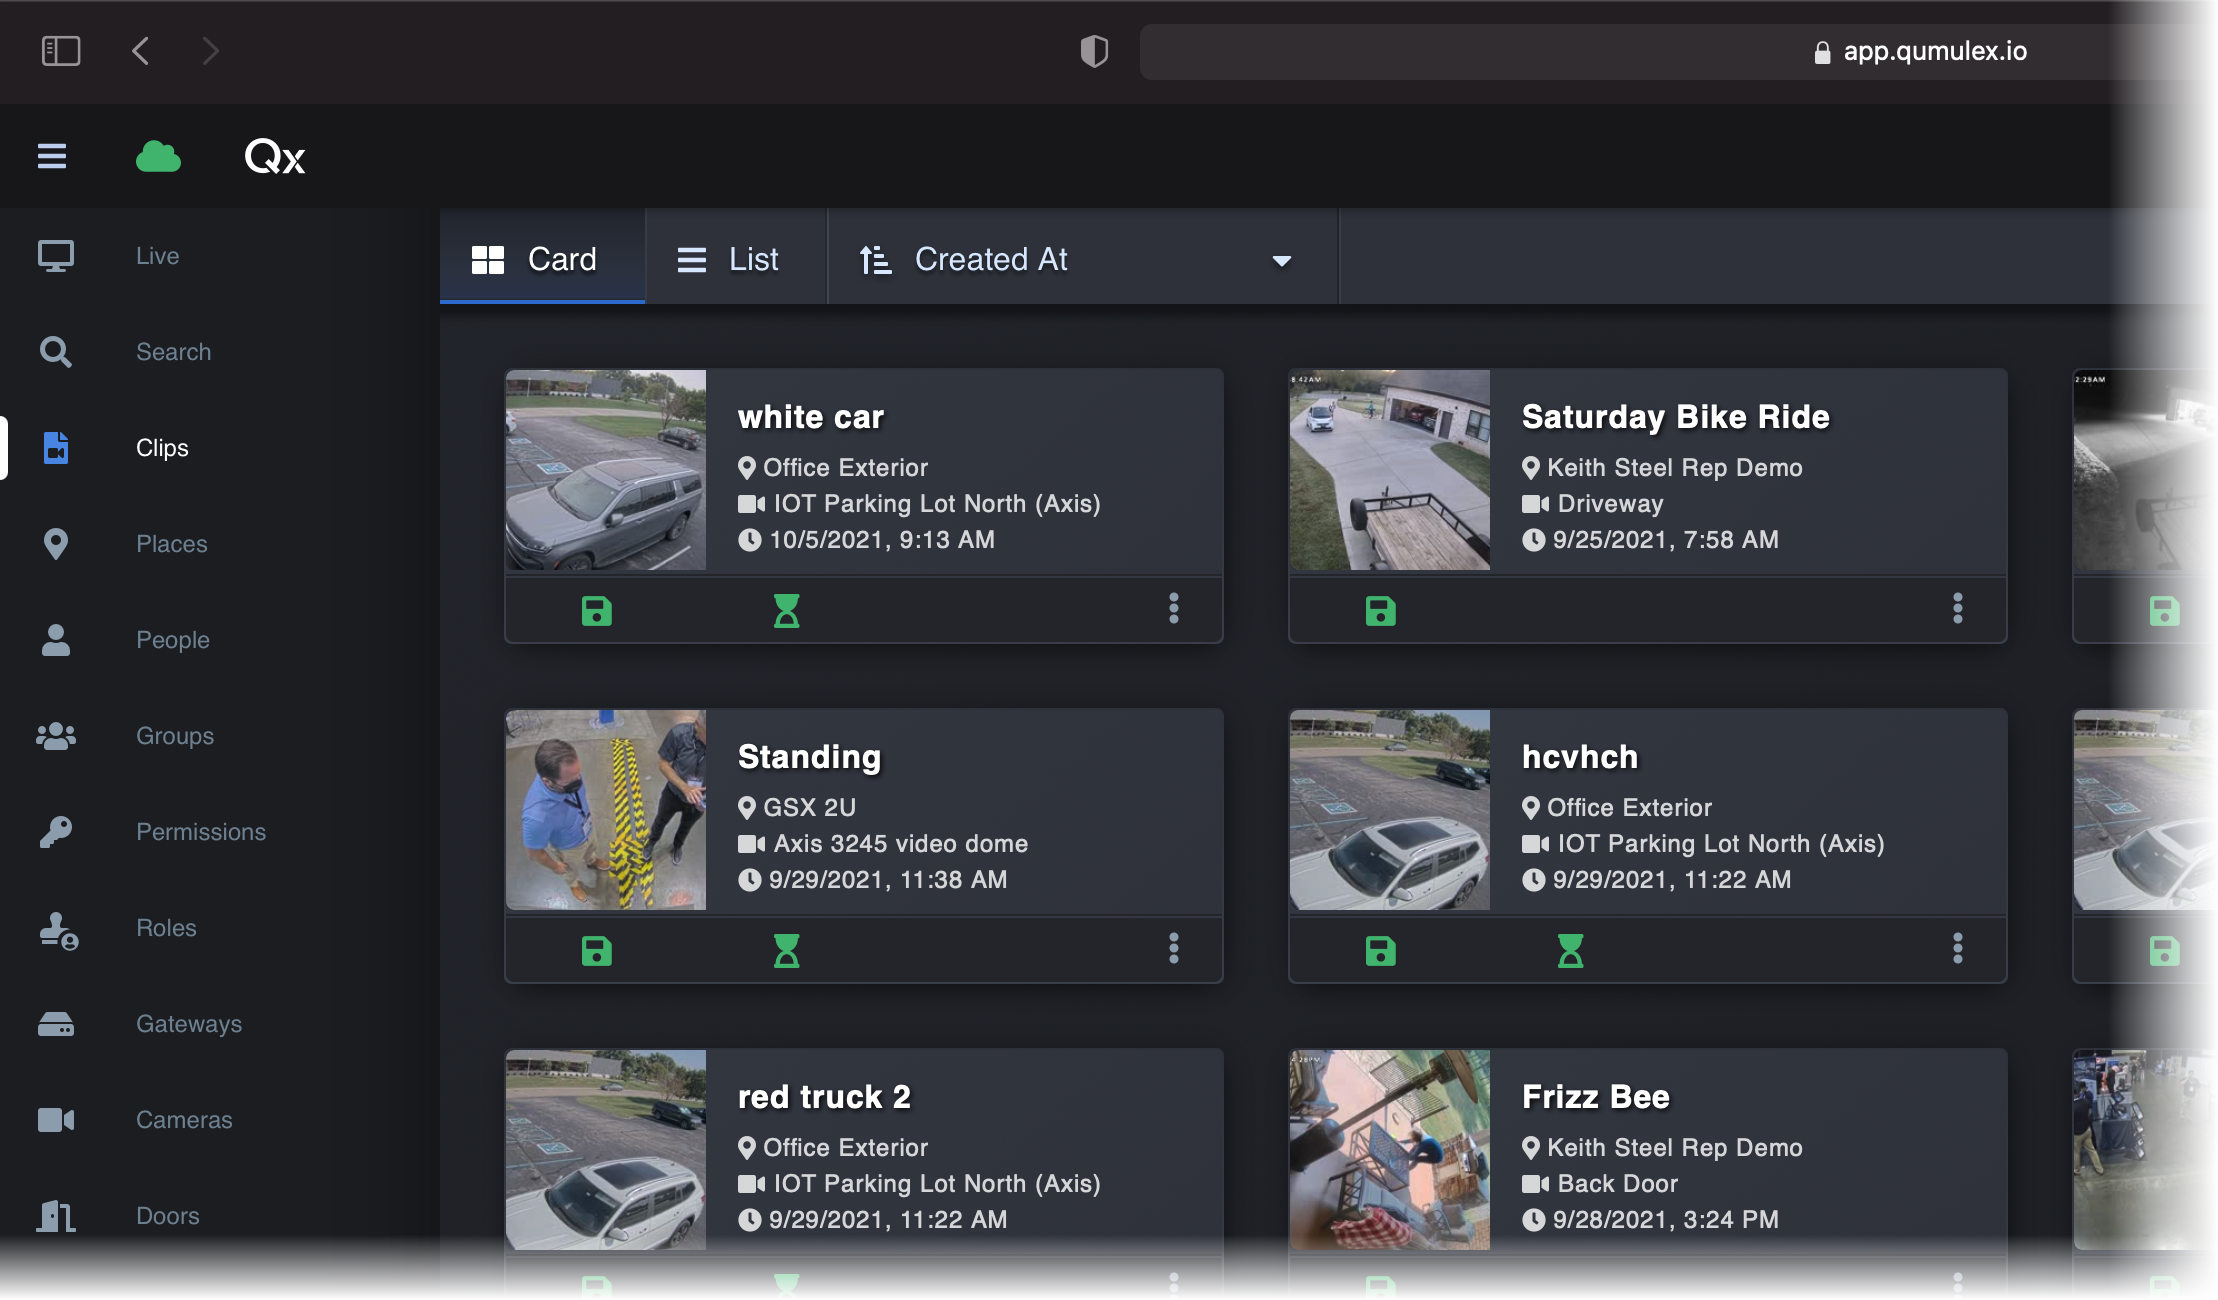The height and width of the screenshot is (1300, 2218).
Task: Click the Saturday Bike Ride title
Action: coord(1676,417)
